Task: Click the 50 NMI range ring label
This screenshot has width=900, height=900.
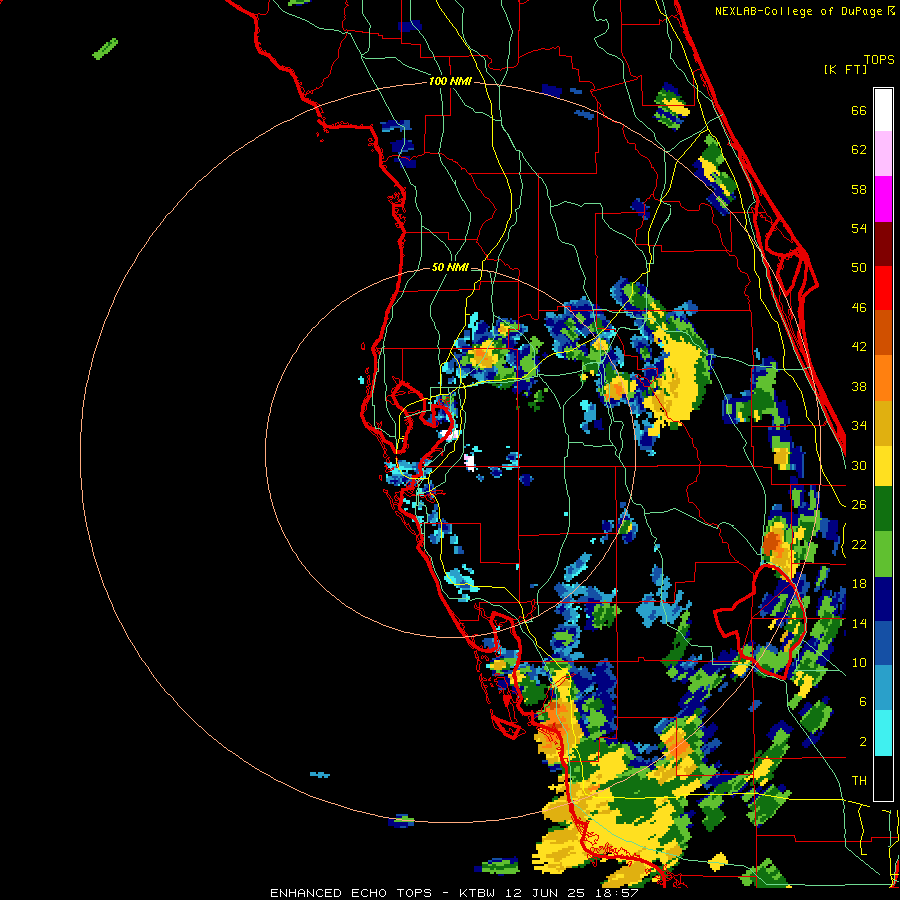Action: [x=450, y=267]
